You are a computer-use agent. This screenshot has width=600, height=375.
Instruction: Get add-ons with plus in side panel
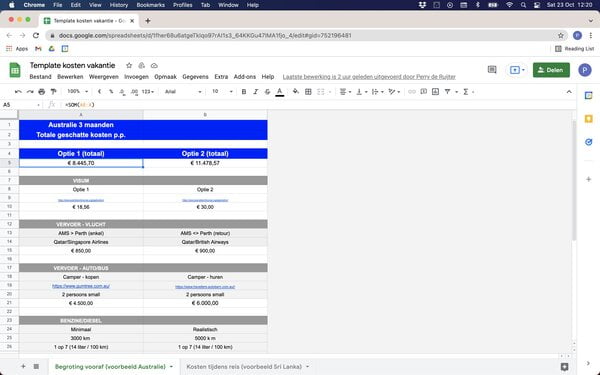[x=589, y=179]
